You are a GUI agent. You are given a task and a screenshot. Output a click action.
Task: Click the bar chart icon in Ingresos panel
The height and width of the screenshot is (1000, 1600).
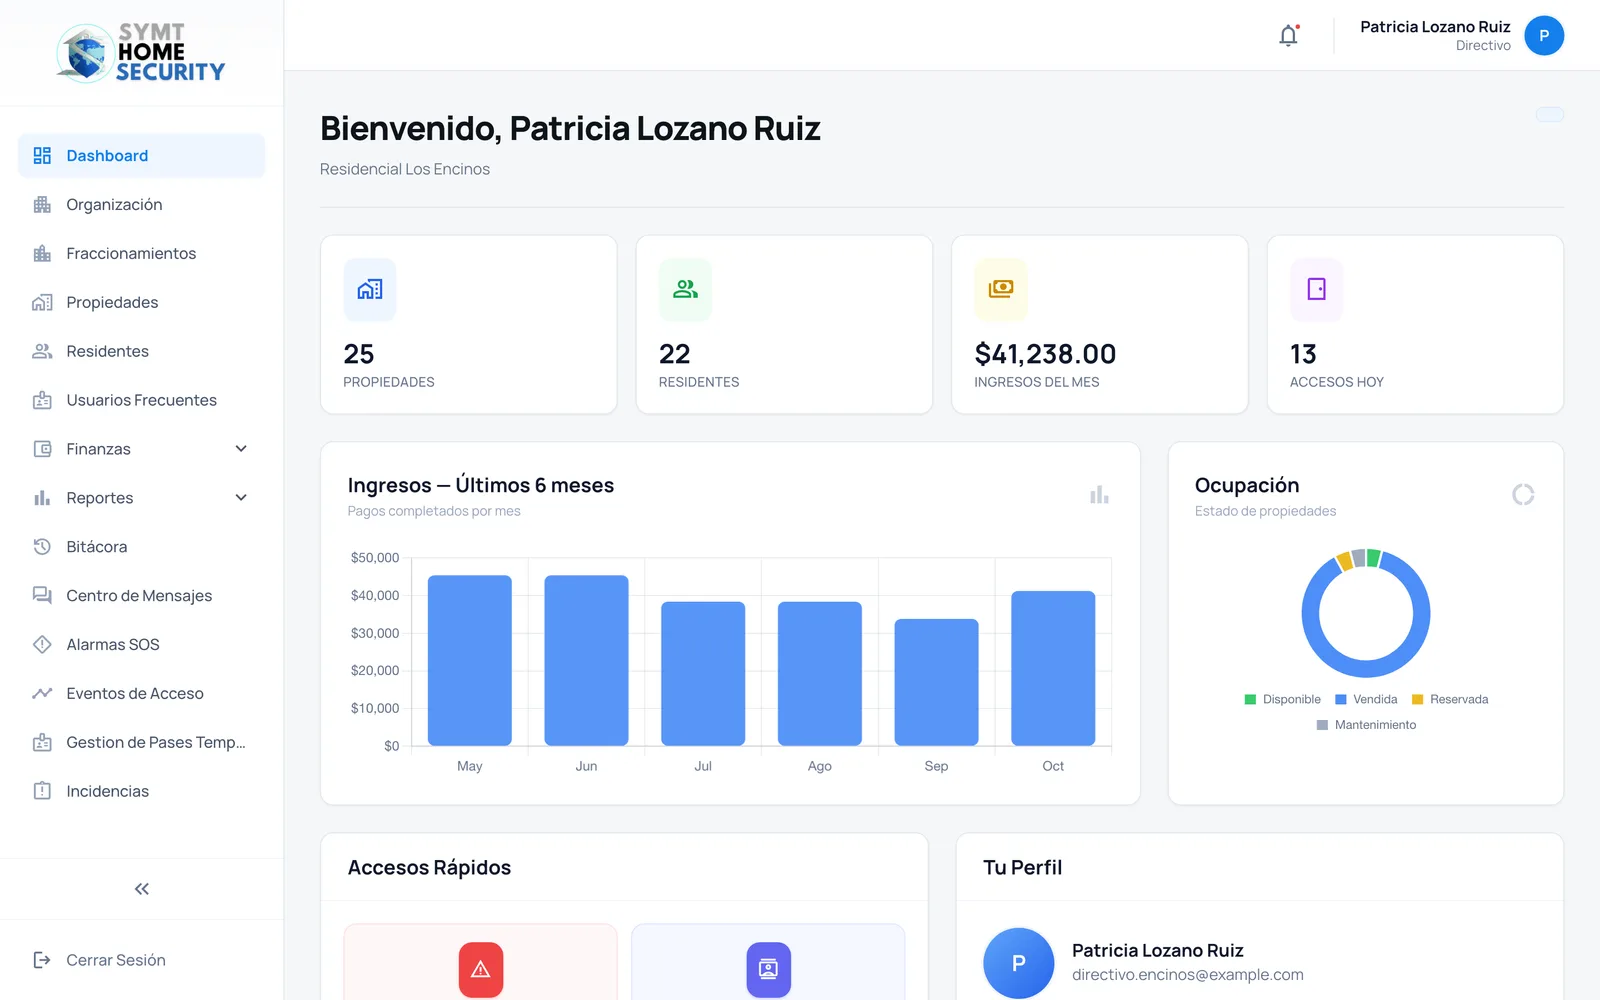click(1099, 495)
